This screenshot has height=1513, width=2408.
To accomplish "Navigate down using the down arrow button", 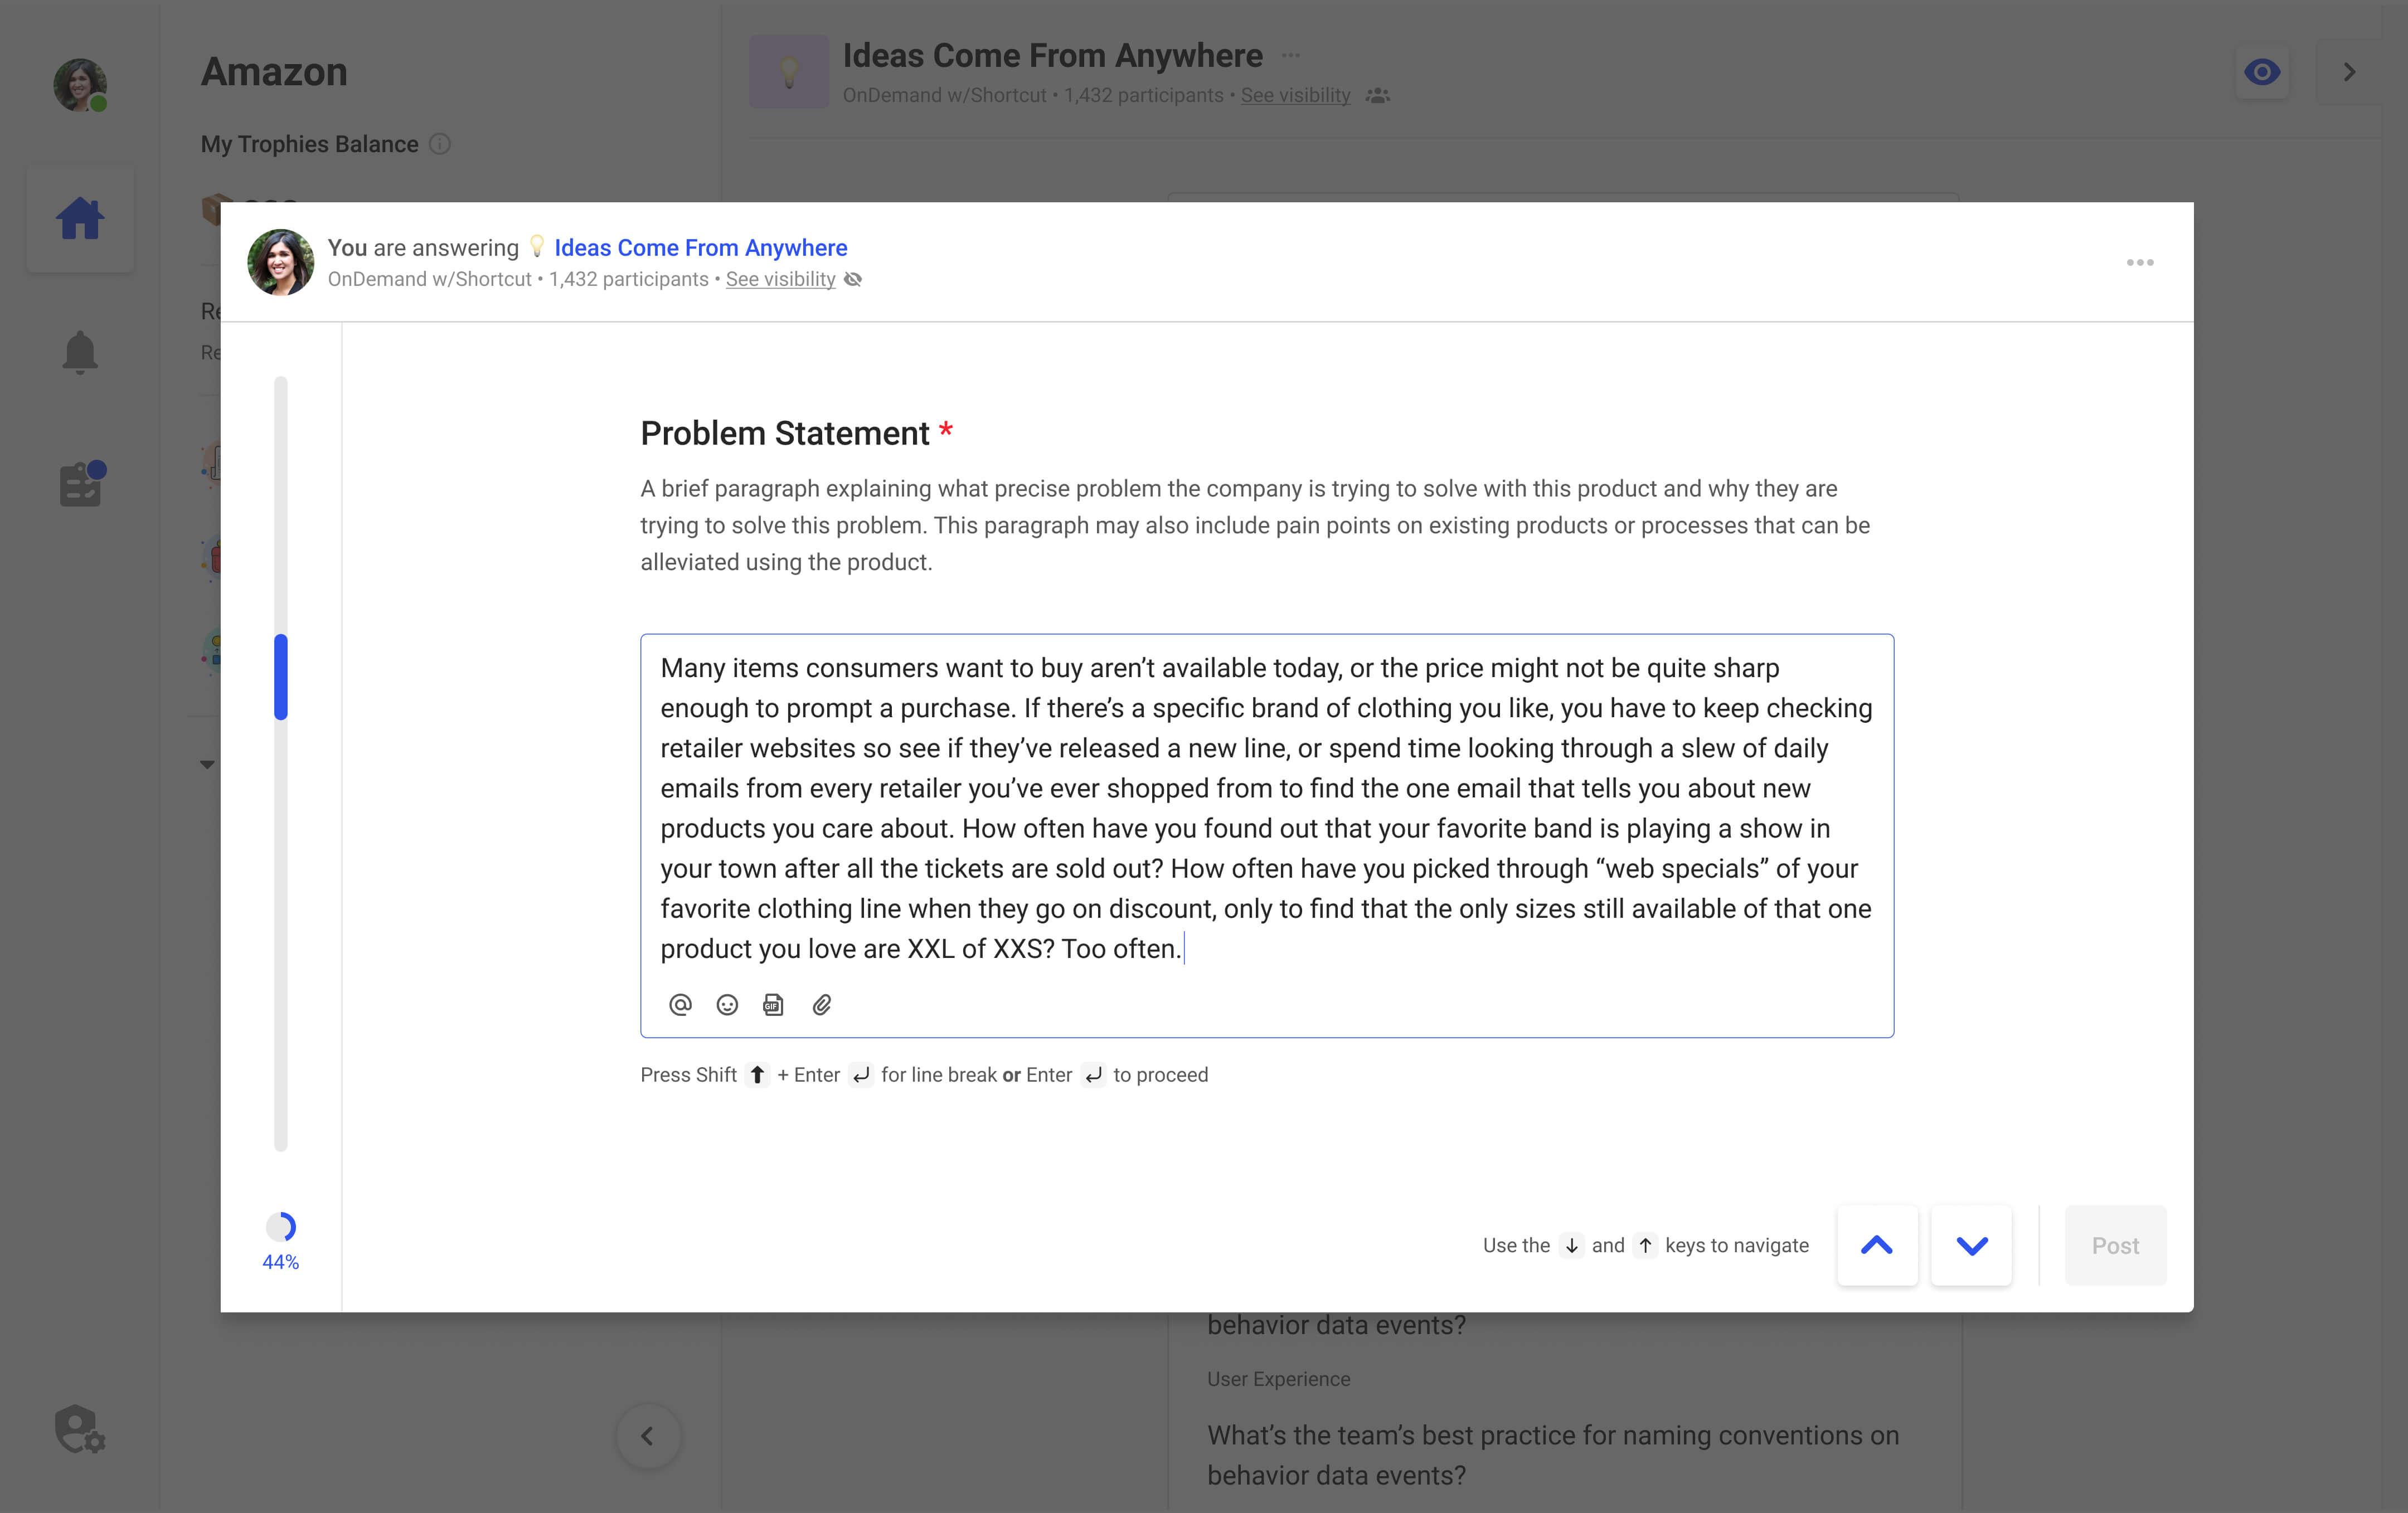I will (x=1971, y=1245).
